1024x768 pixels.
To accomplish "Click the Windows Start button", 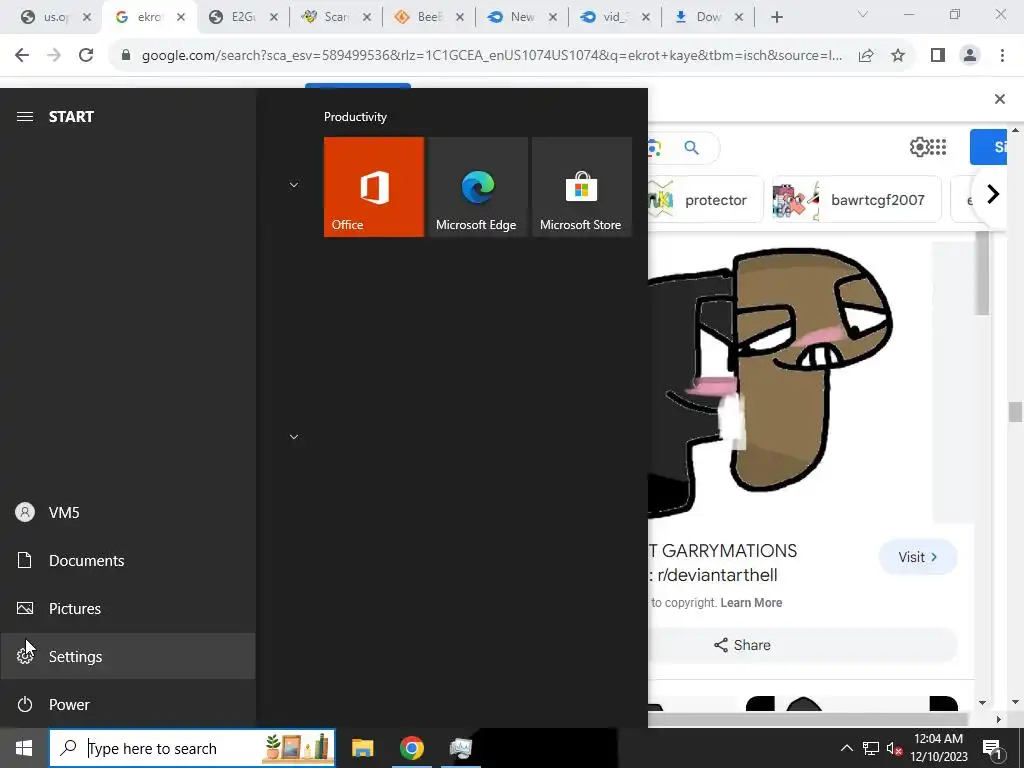I will click(24, 748).
